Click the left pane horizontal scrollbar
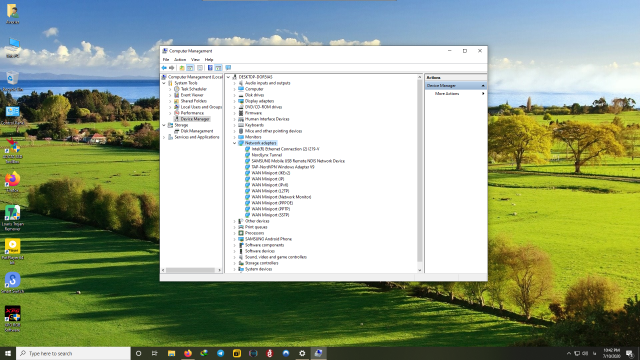 coord(190,270)
